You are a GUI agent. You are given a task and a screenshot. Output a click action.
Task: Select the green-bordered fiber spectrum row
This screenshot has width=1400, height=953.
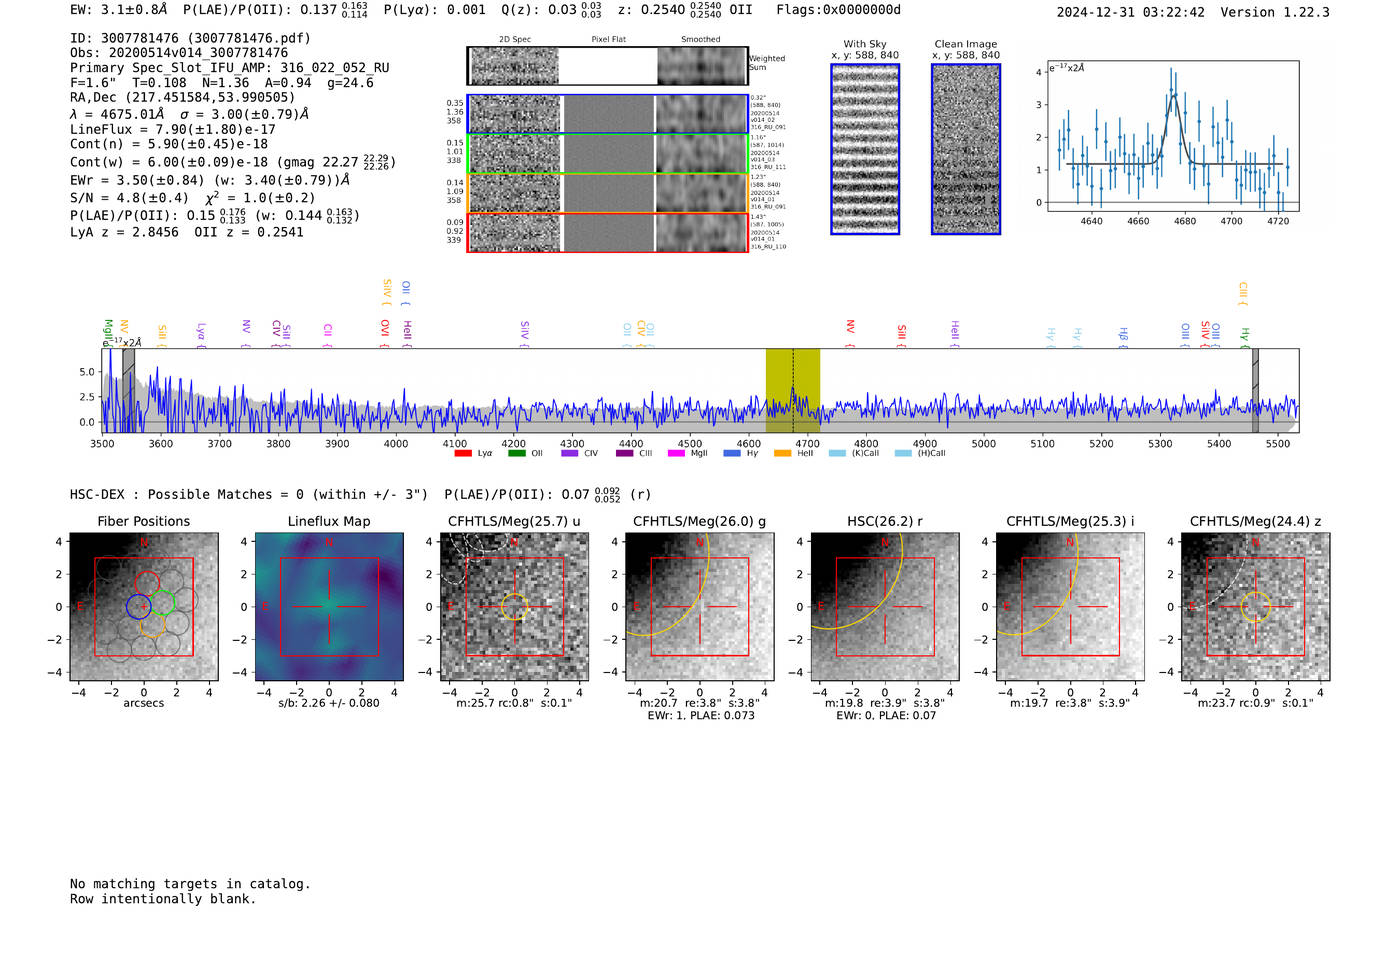607,154
